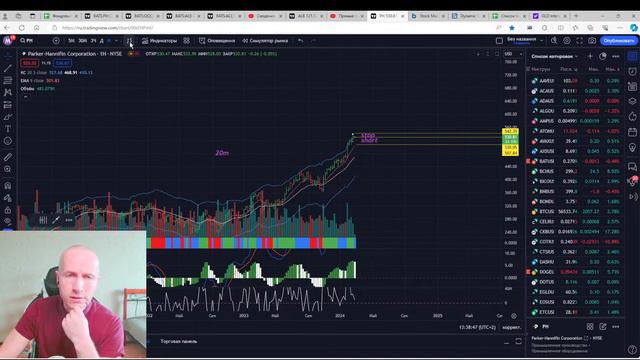The width and height of the screenshot is (640, 360).
Task: Open watchlist advanced view pie icon
Action: coord(603,56)
